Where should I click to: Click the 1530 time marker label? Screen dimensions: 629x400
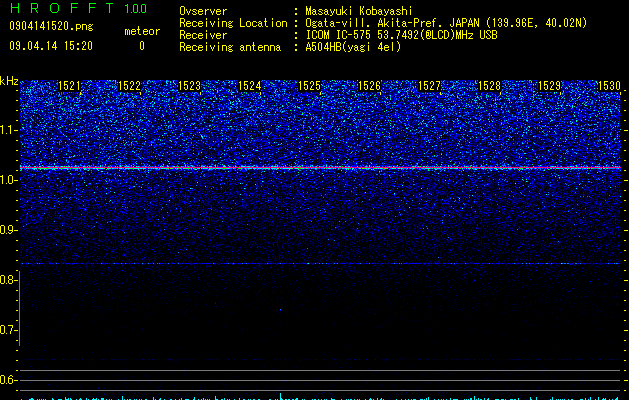tap(610, 86)
